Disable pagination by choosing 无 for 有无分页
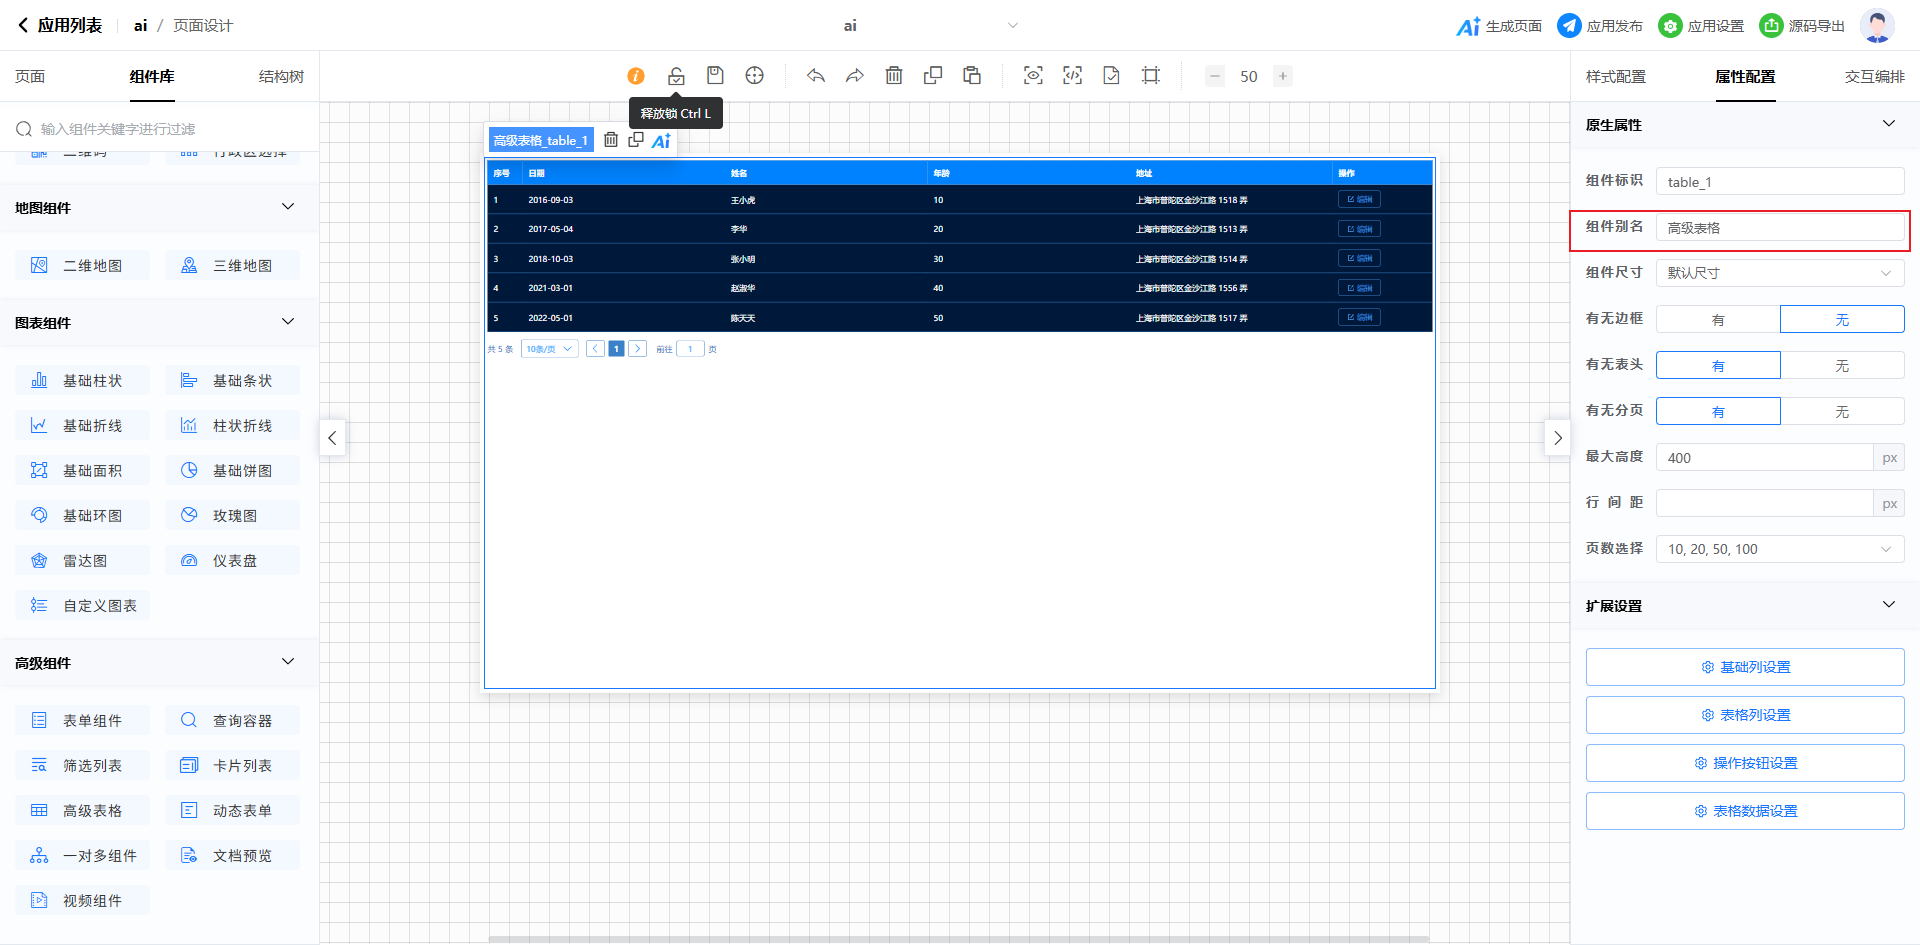This screenshot has height=945, width=1920. click(1842, 412)
